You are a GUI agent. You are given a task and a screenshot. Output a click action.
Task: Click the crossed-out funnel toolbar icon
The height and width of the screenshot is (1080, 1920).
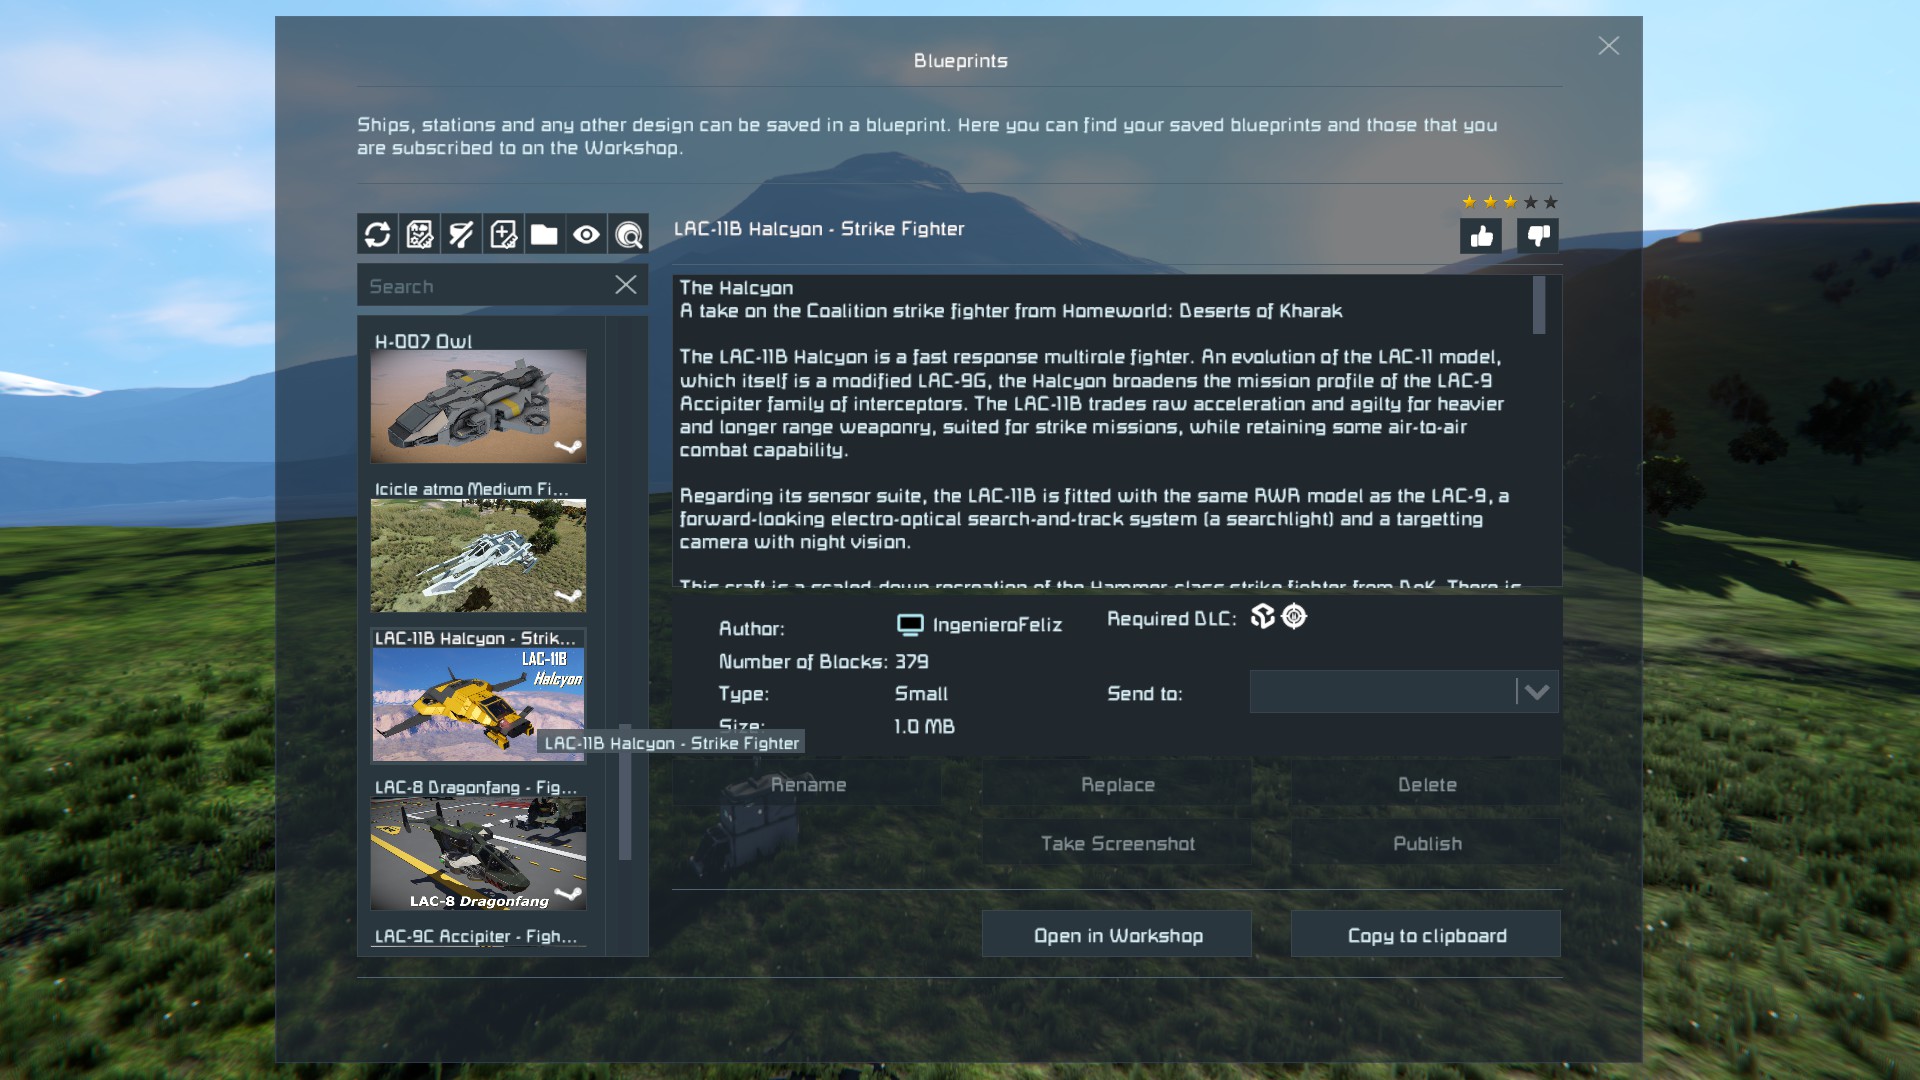click(461, 234)
